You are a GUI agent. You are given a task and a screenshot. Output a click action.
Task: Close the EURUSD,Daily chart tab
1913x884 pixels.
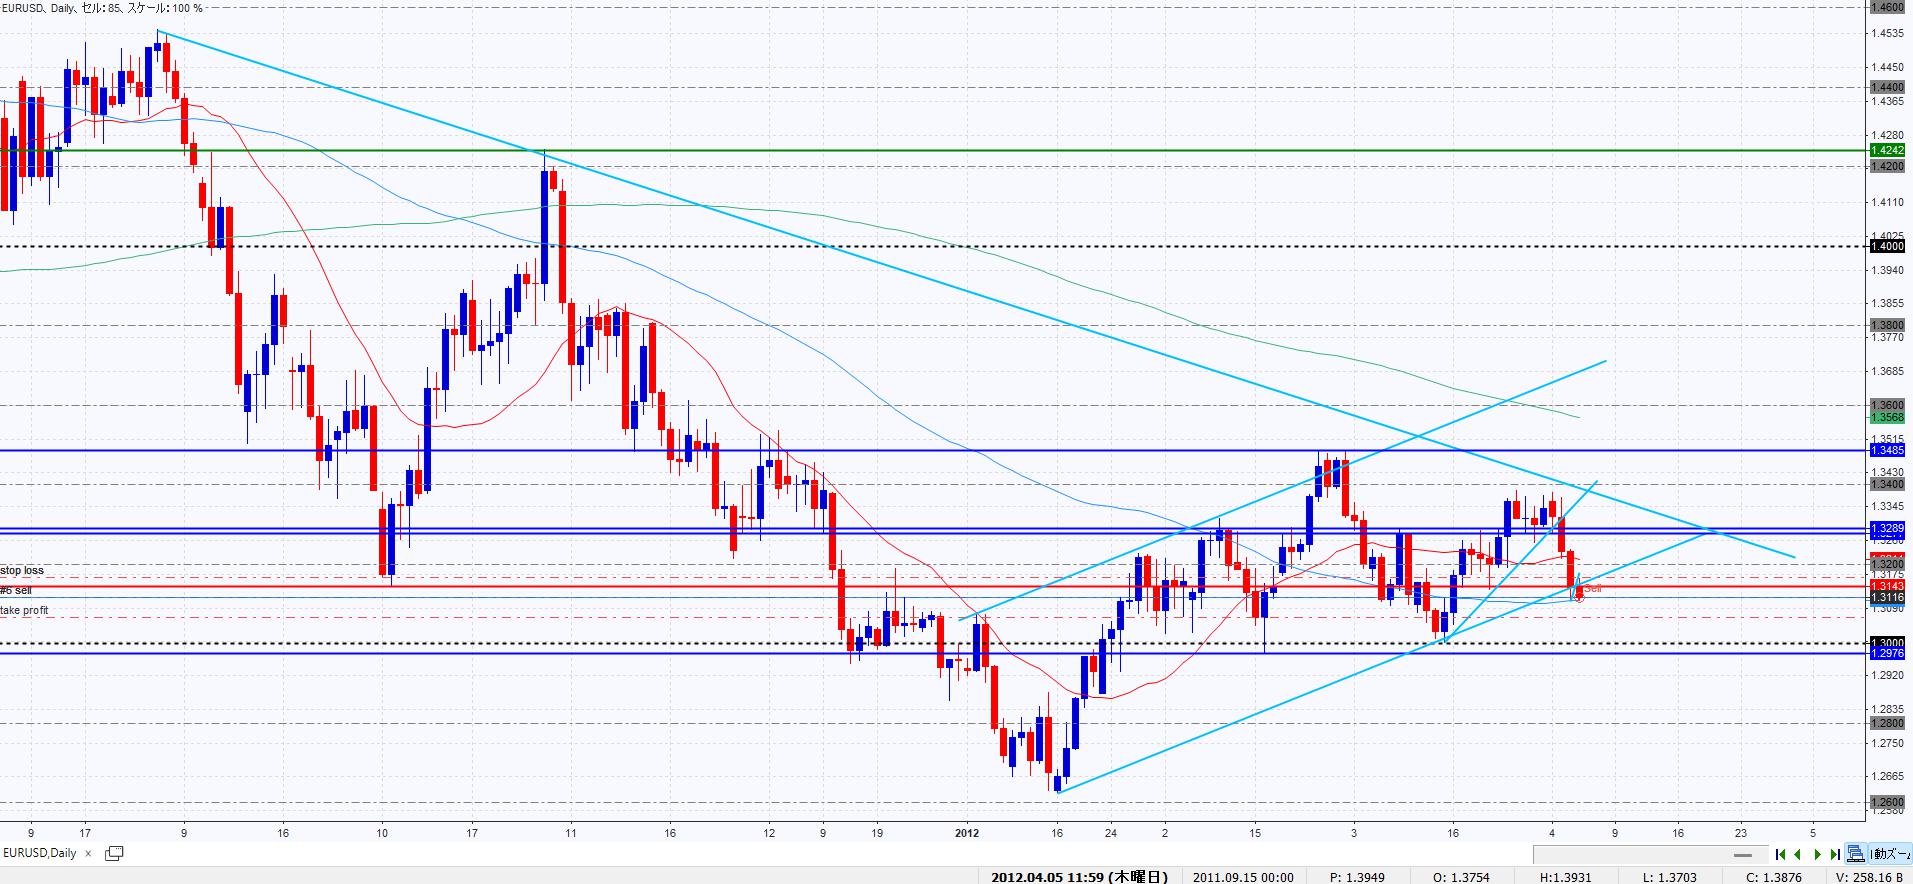[88, 853]
